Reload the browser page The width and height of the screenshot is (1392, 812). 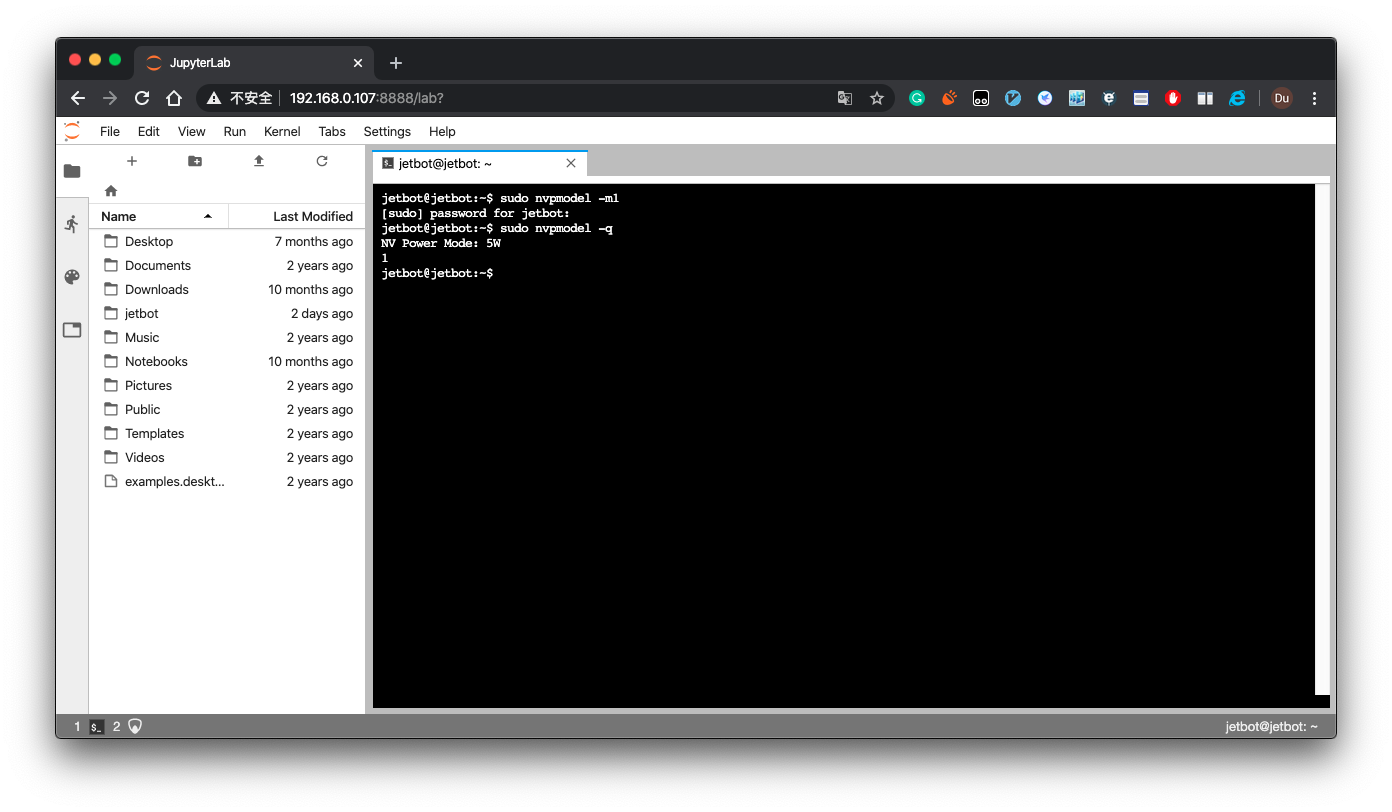click(x=142, y=98)
